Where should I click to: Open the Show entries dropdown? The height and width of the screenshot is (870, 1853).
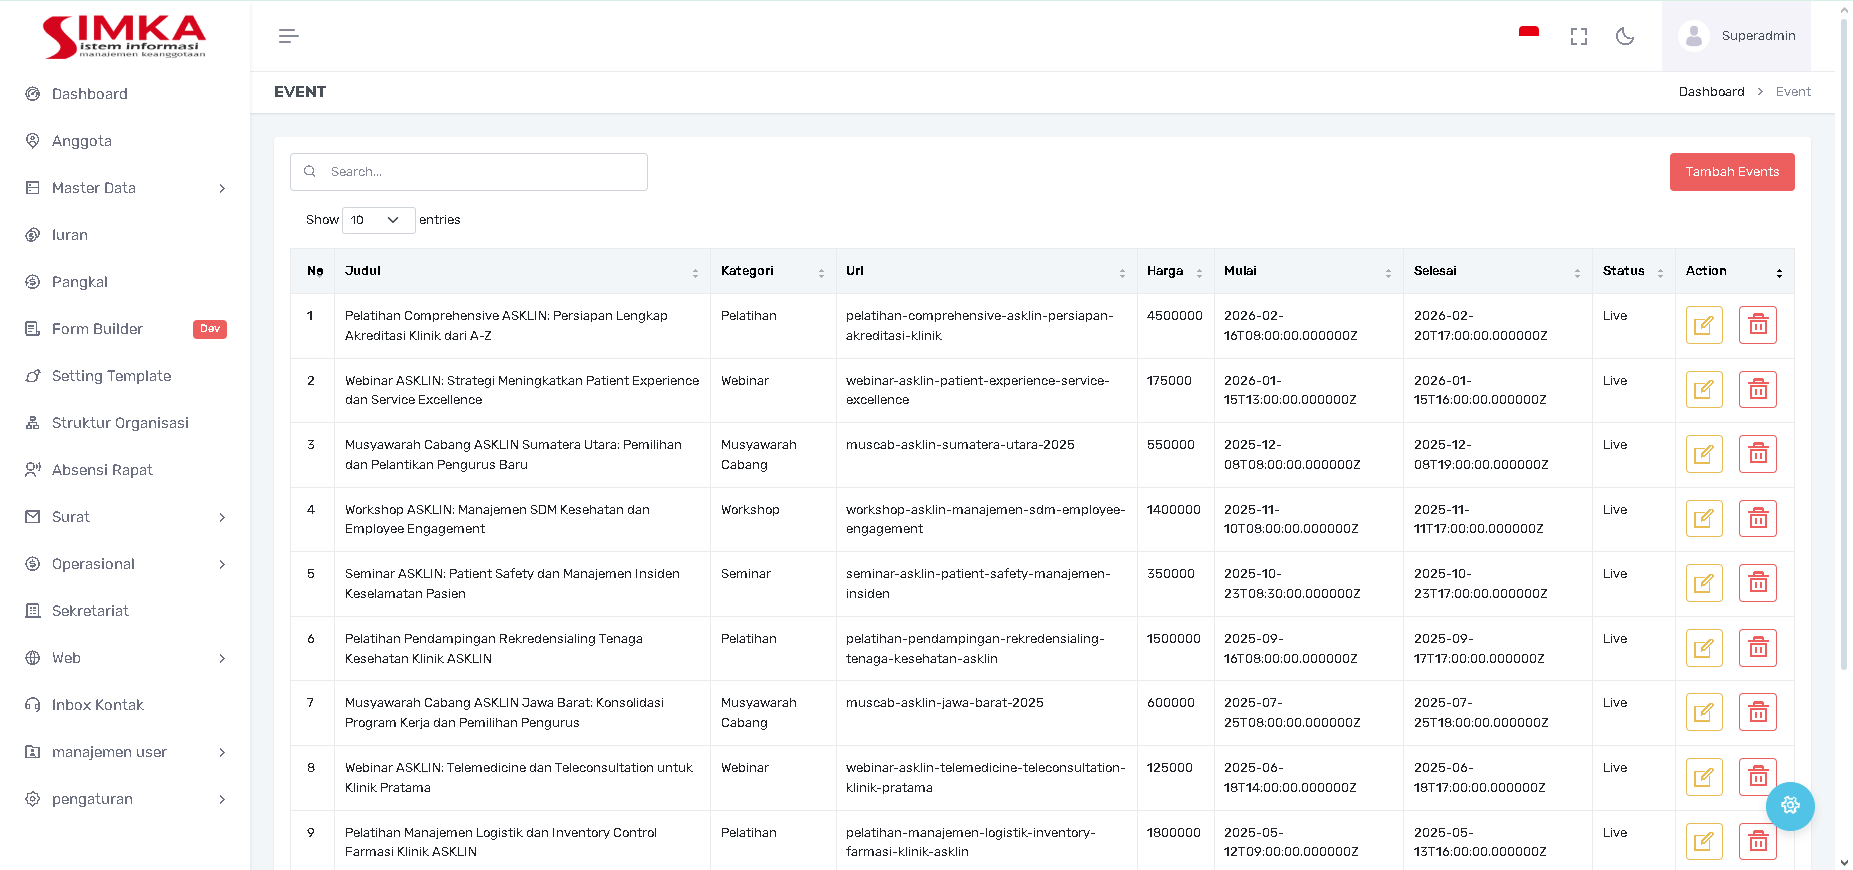pos(378,220)
